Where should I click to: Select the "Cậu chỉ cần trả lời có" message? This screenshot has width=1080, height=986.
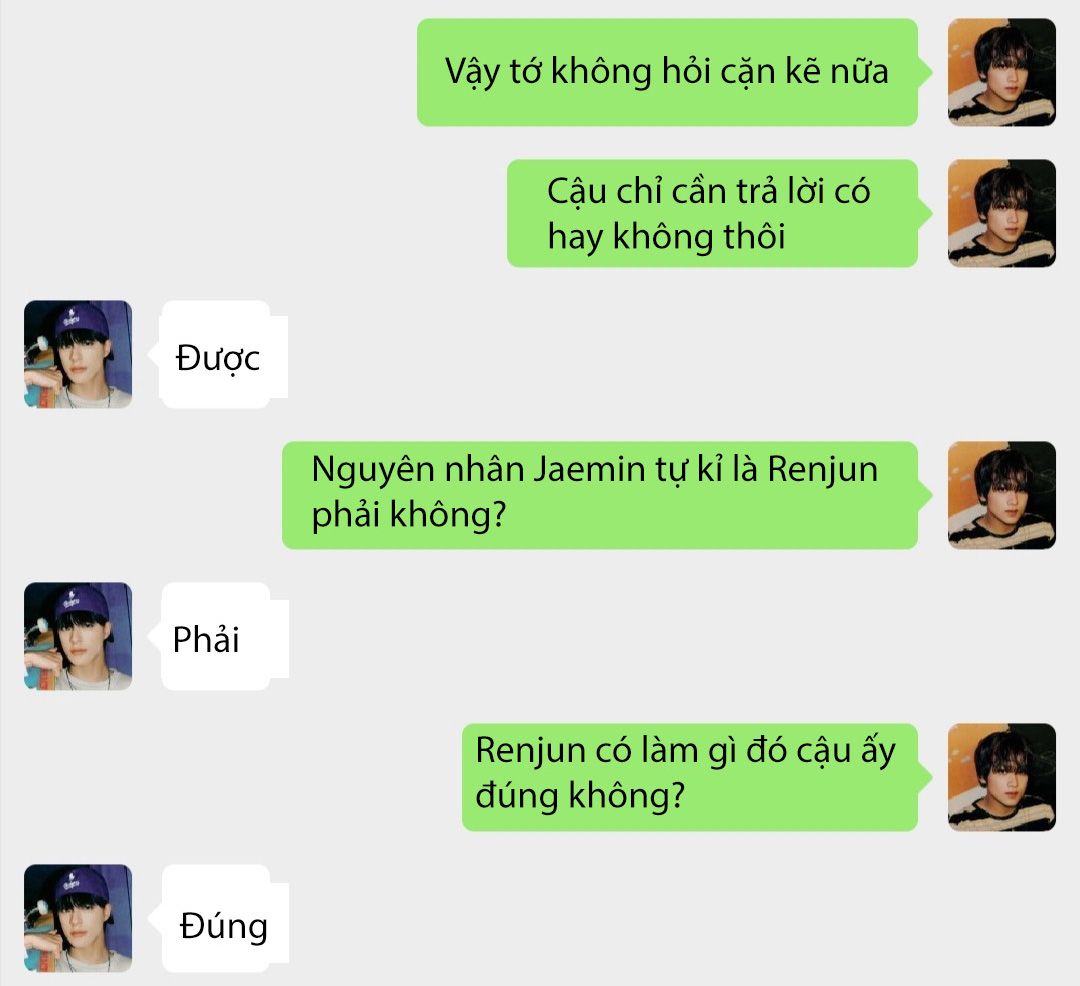(713, 213)
